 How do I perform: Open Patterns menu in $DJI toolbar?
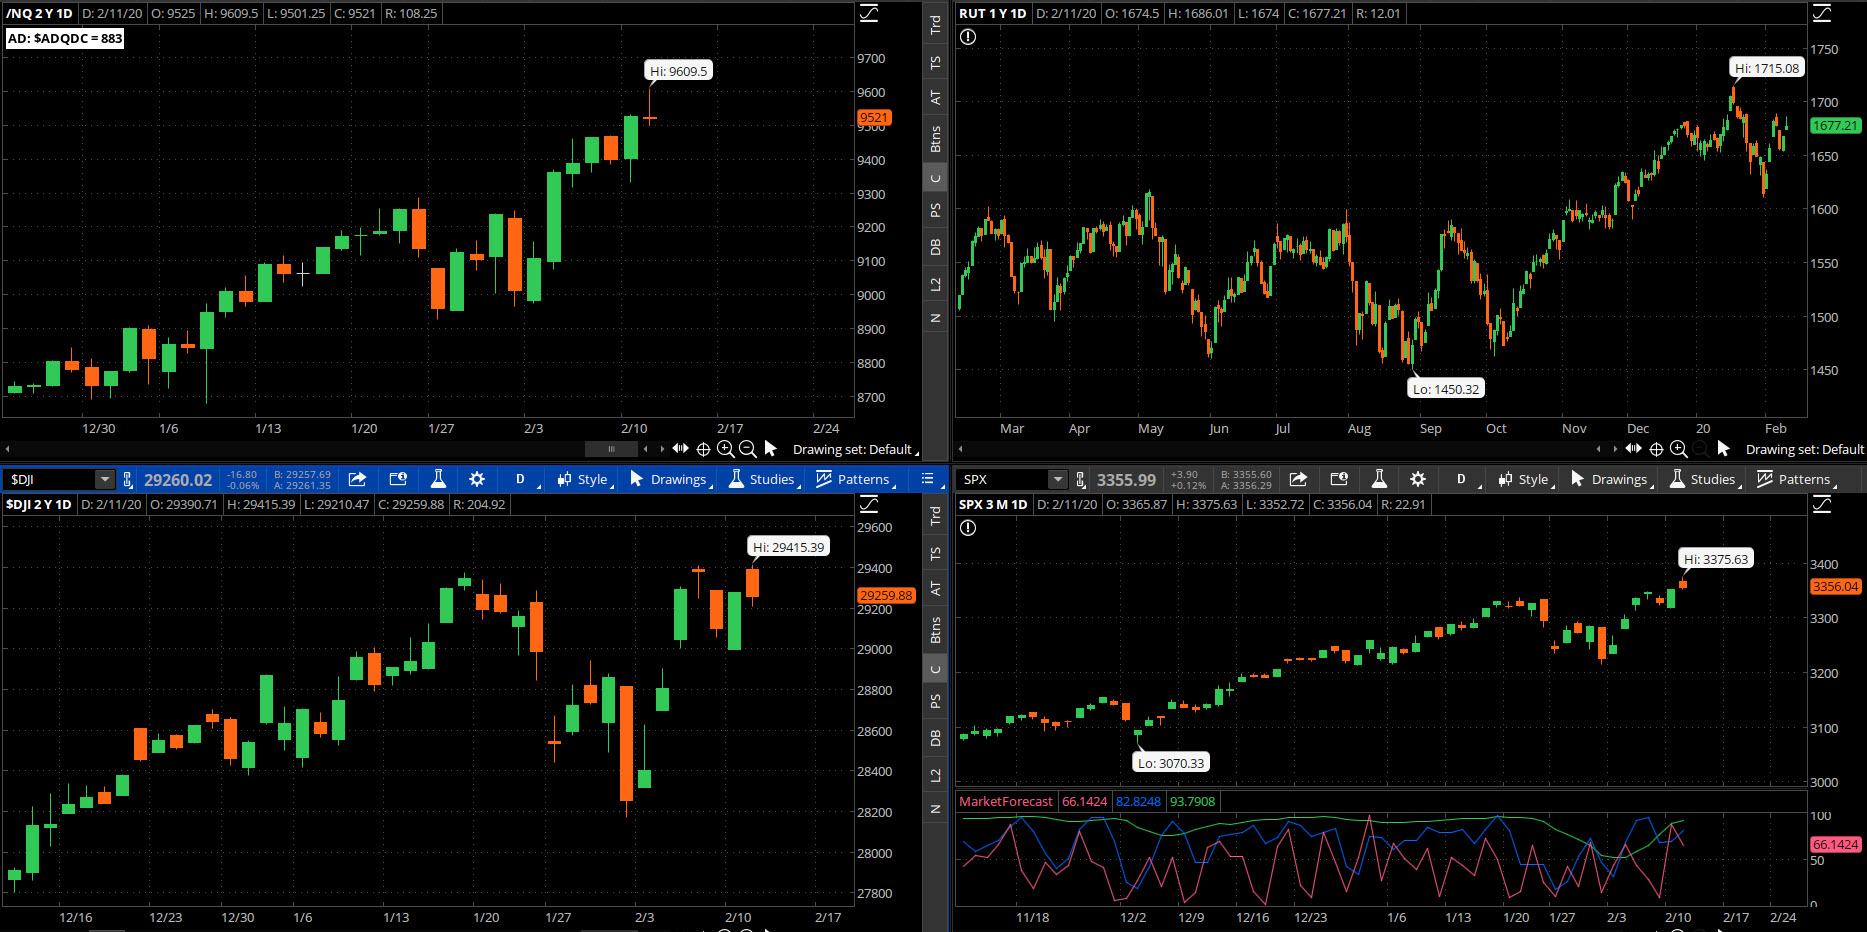[854, 479]
